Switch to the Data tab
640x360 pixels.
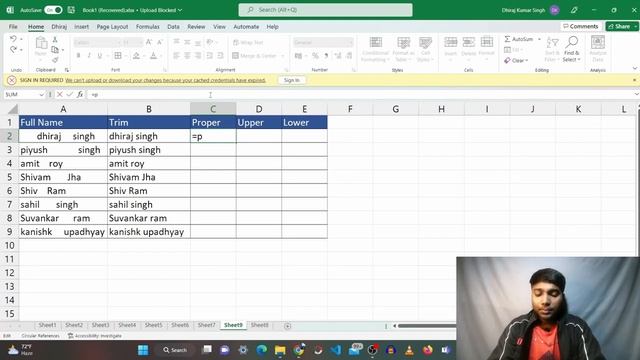pyautogui.click(x=173, y=27)
